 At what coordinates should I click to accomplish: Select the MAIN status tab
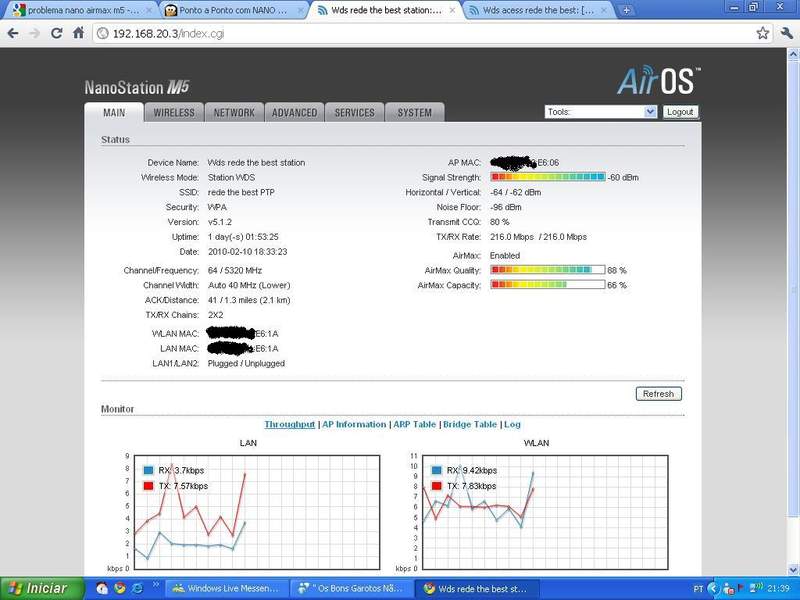click(x=114, y=112)
